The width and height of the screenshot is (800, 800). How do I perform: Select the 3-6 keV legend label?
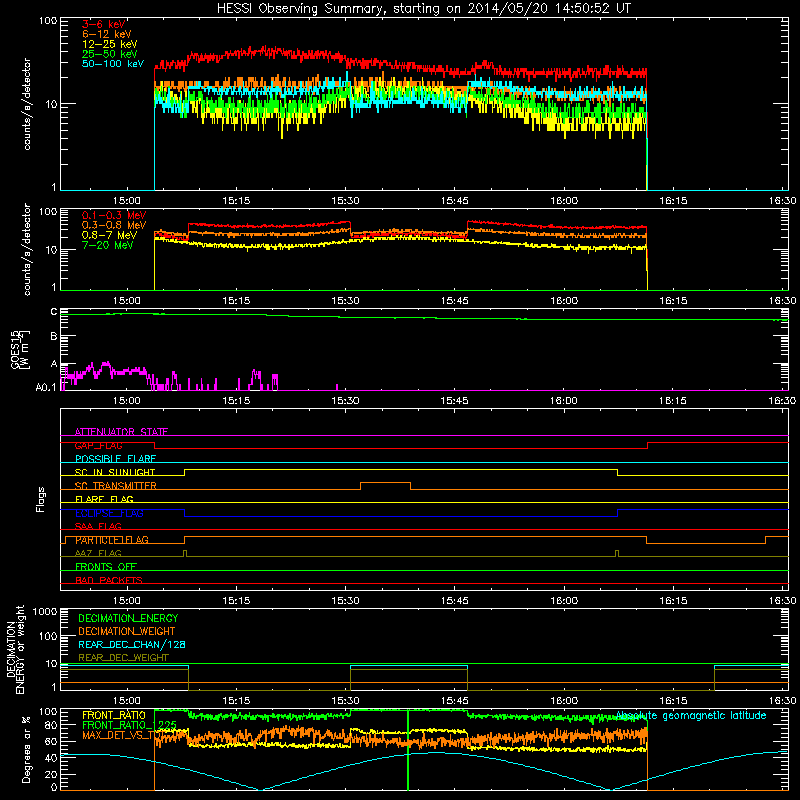[103, 24]
